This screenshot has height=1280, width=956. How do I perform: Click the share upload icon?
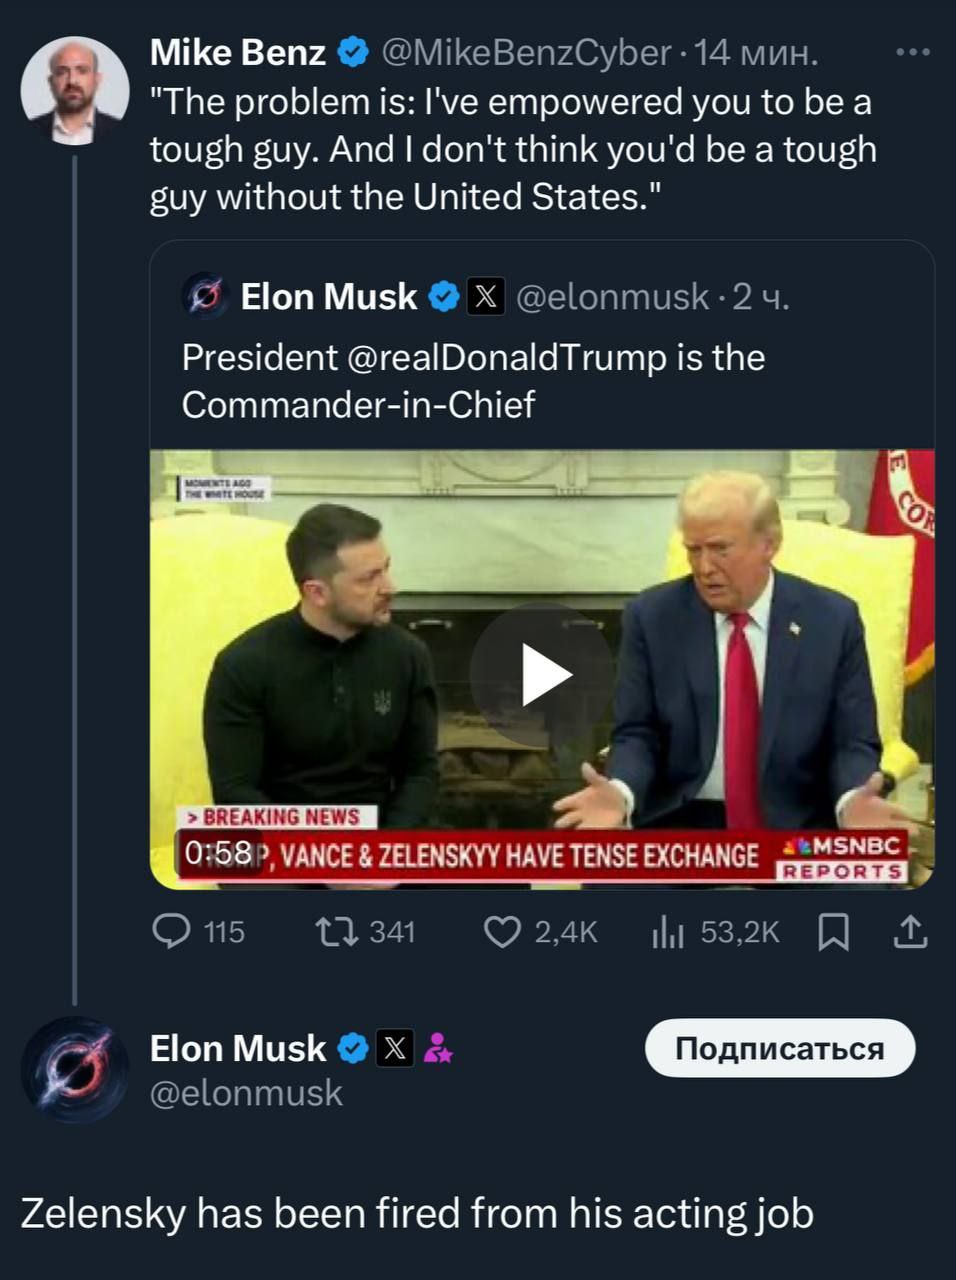click(910, 933)
